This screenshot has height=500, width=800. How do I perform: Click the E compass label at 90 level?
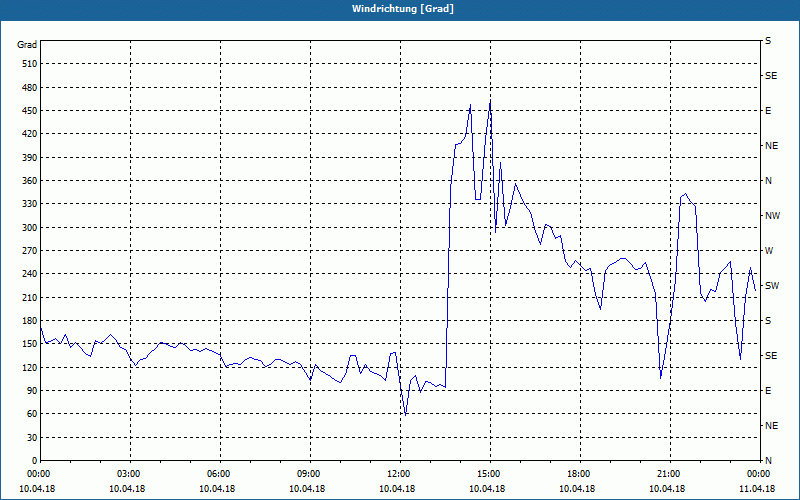(768, 390)
